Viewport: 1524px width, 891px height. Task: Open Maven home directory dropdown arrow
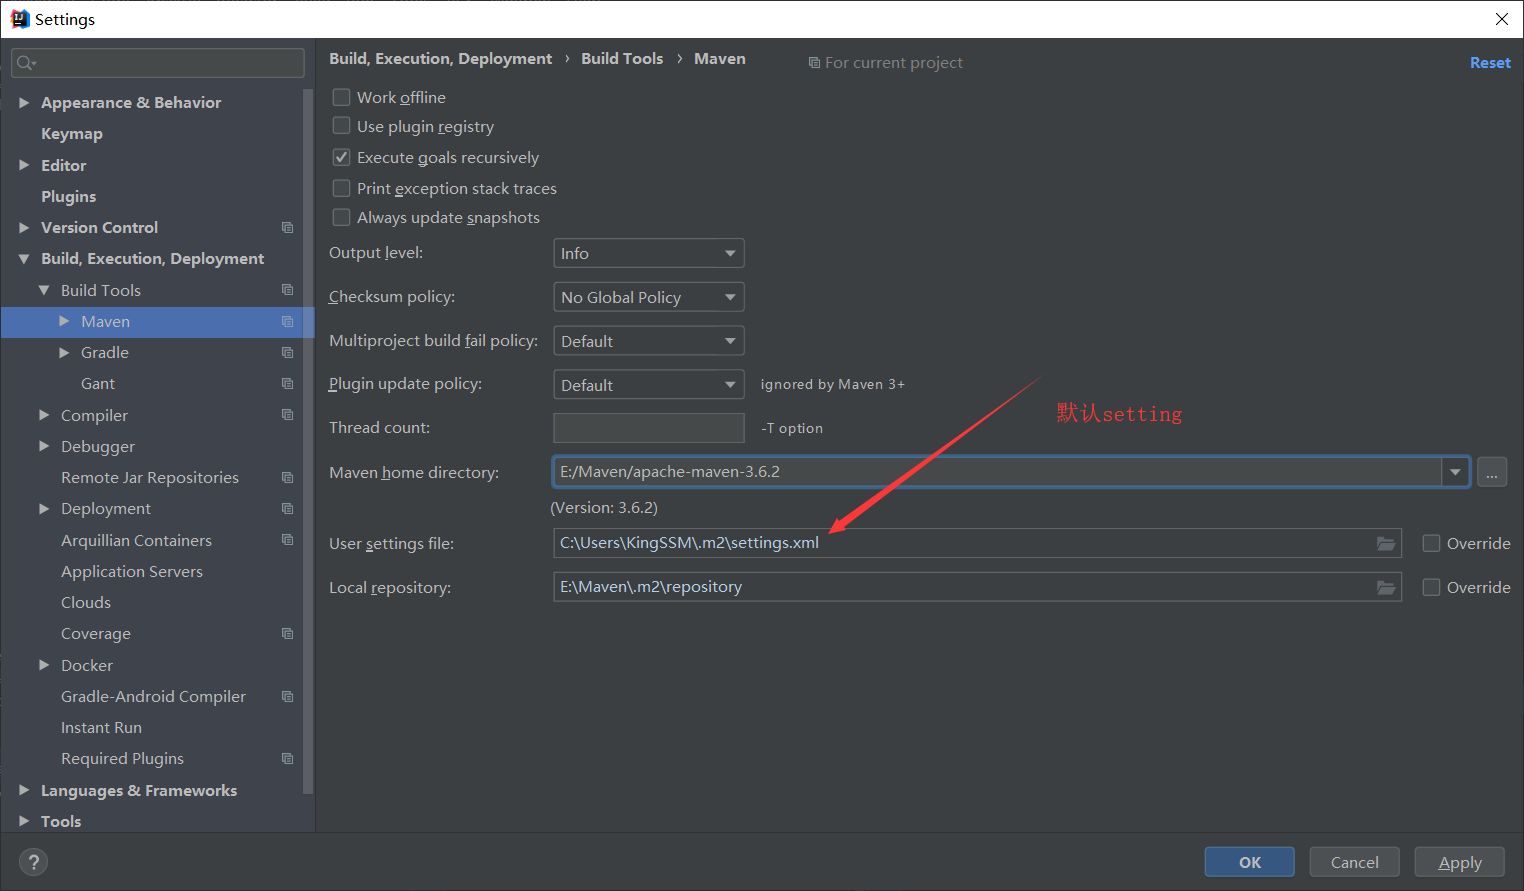point(1455,472)
